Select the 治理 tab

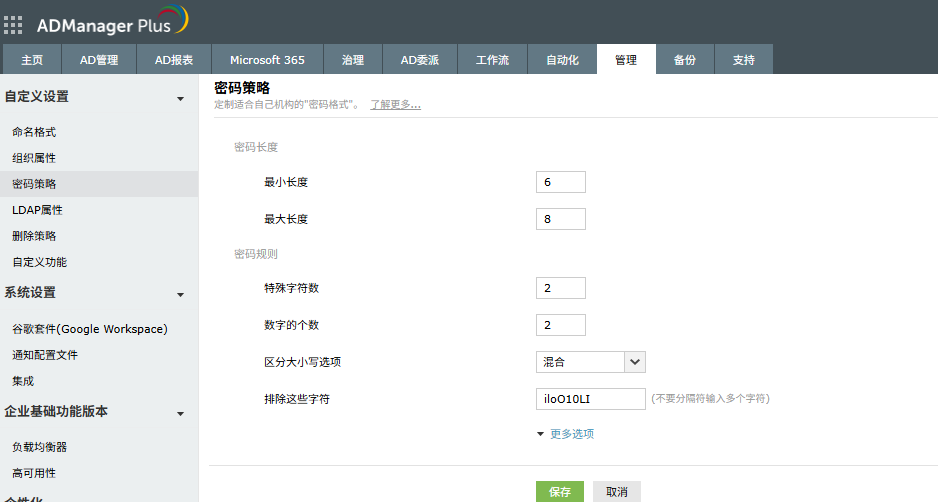click(353, 60)
